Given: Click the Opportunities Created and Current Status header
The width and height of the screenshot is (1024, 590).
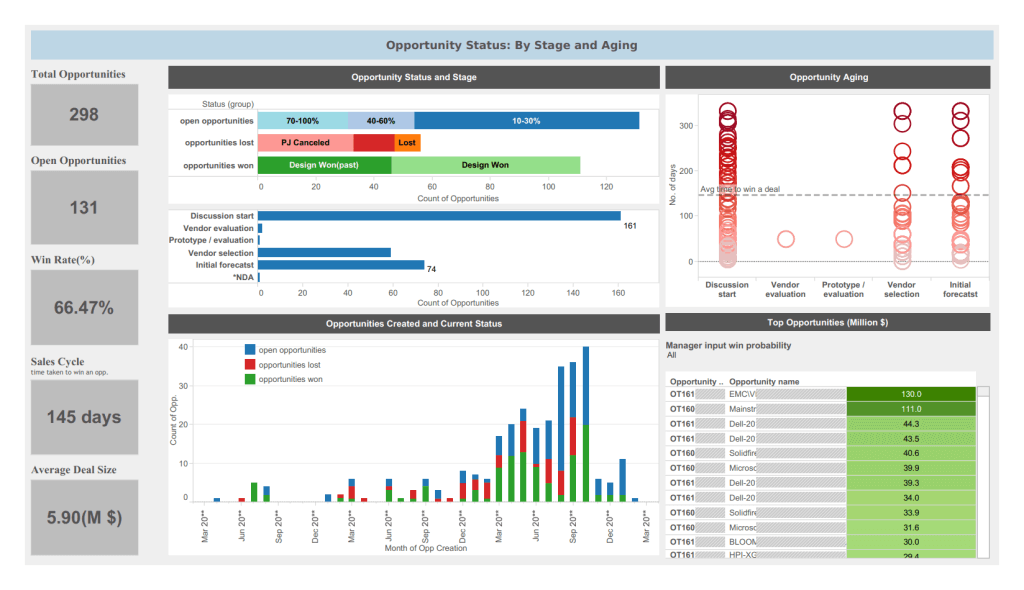Looking at the screenshot, I should [x=413, y=323].
